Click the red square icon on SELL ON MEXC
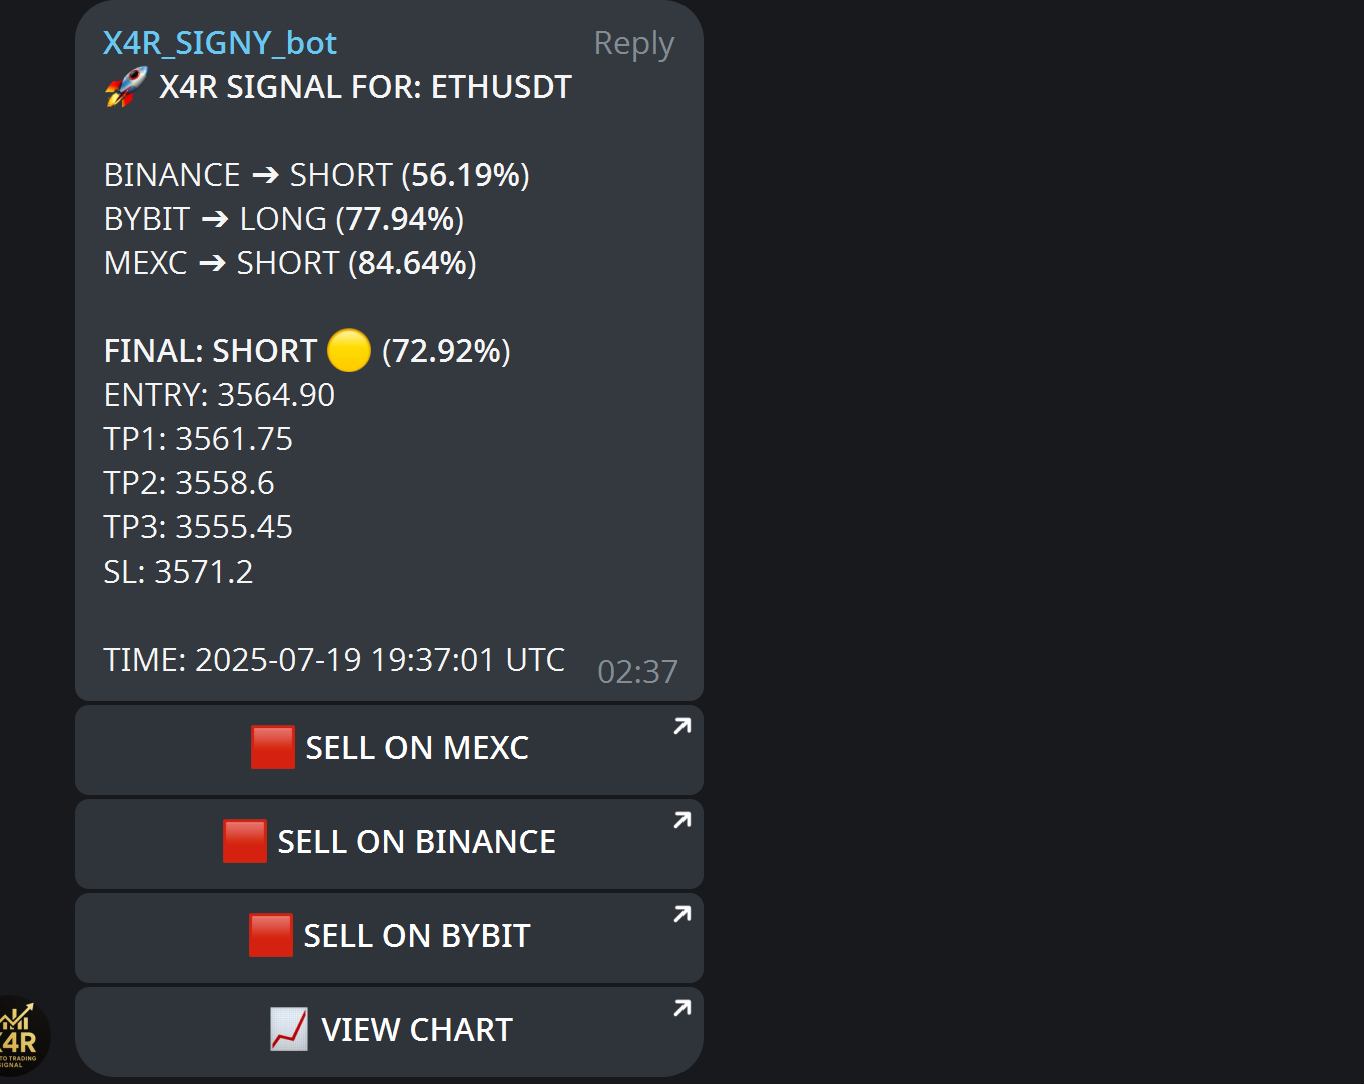This screenshot has width=1365, height=1085. (x=272, y=747)
